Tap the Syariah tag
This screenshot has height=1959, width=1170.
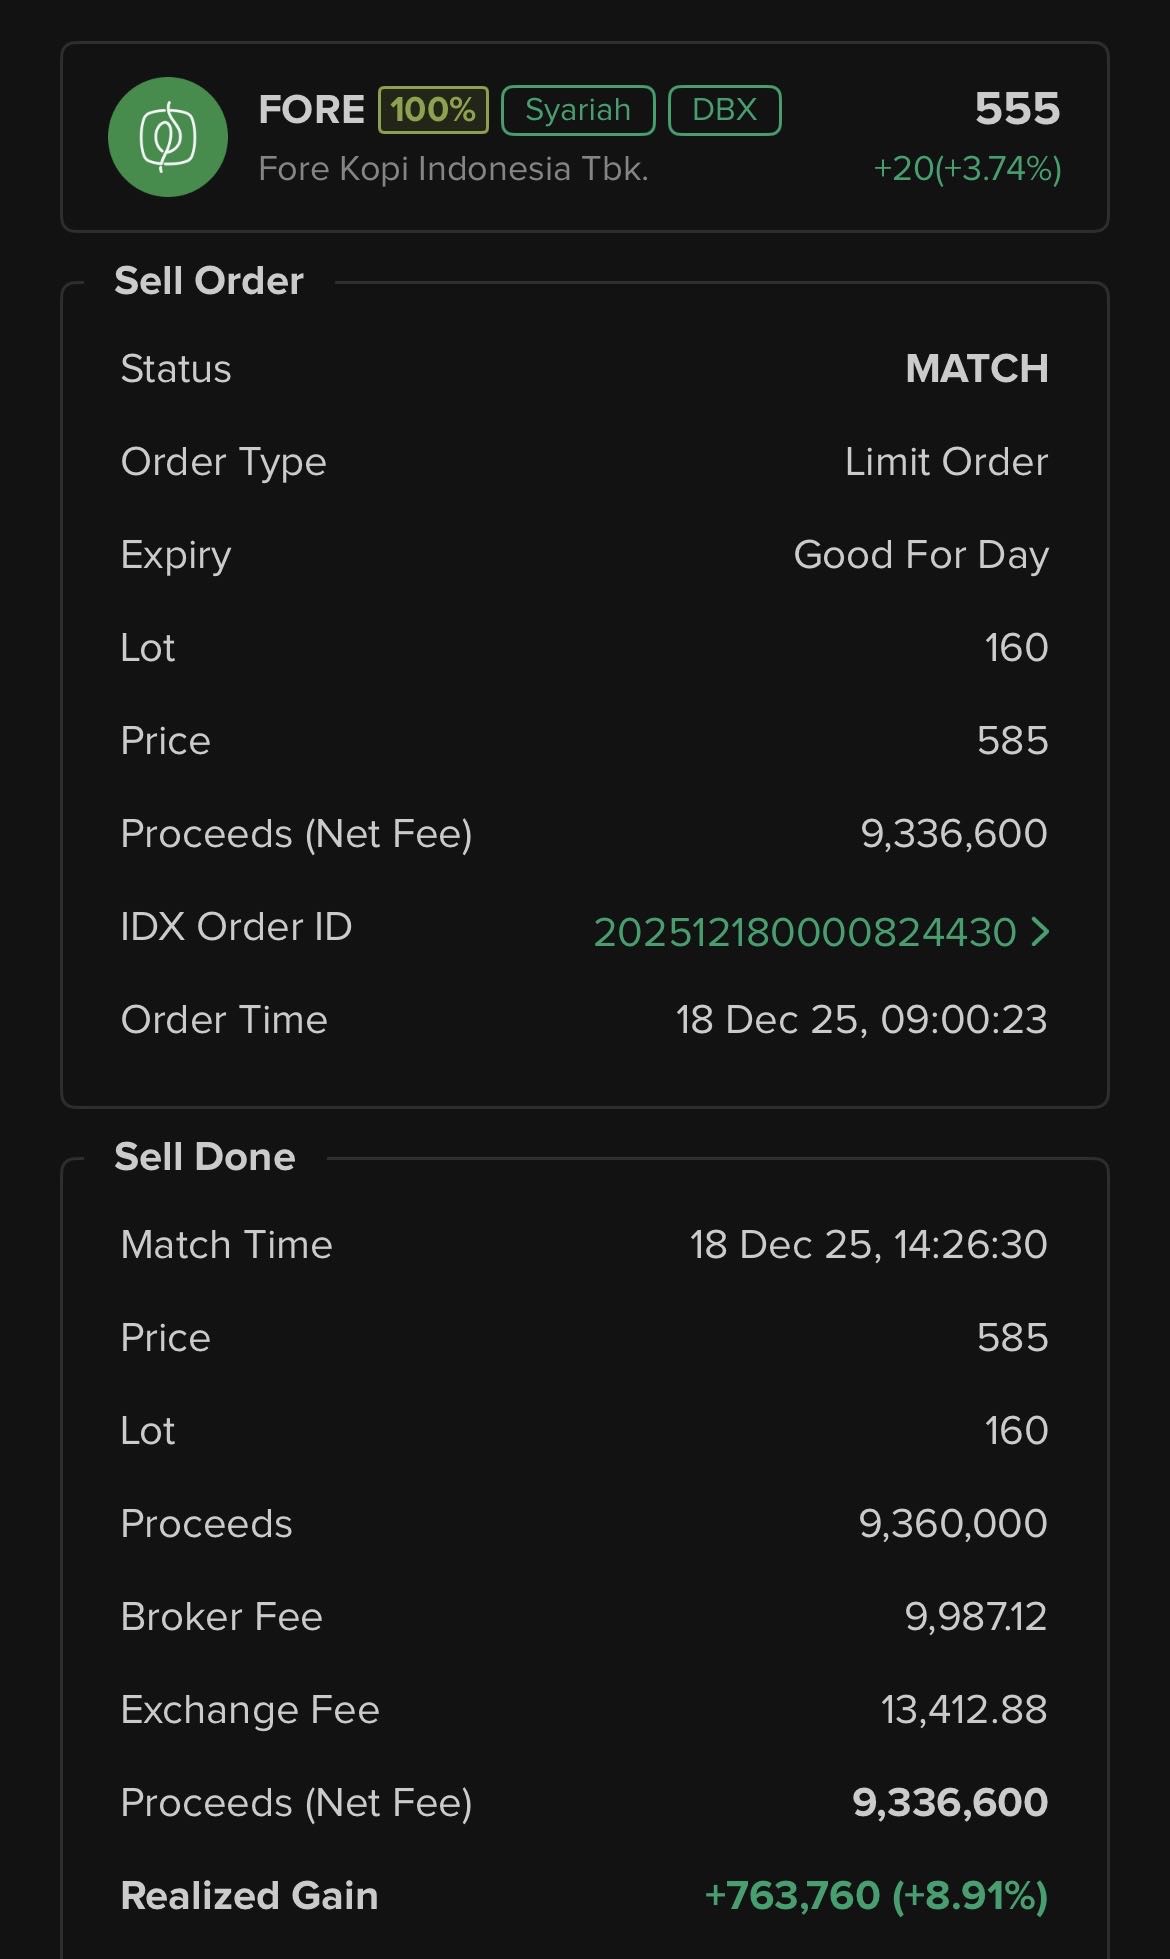(578, 109)
